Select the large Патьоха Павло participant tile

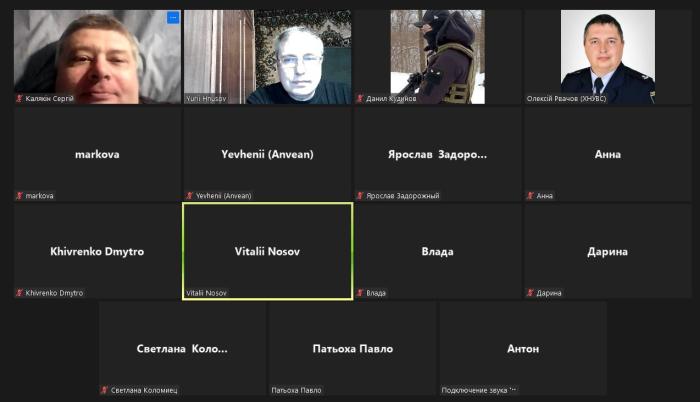[x=353, y=348]
